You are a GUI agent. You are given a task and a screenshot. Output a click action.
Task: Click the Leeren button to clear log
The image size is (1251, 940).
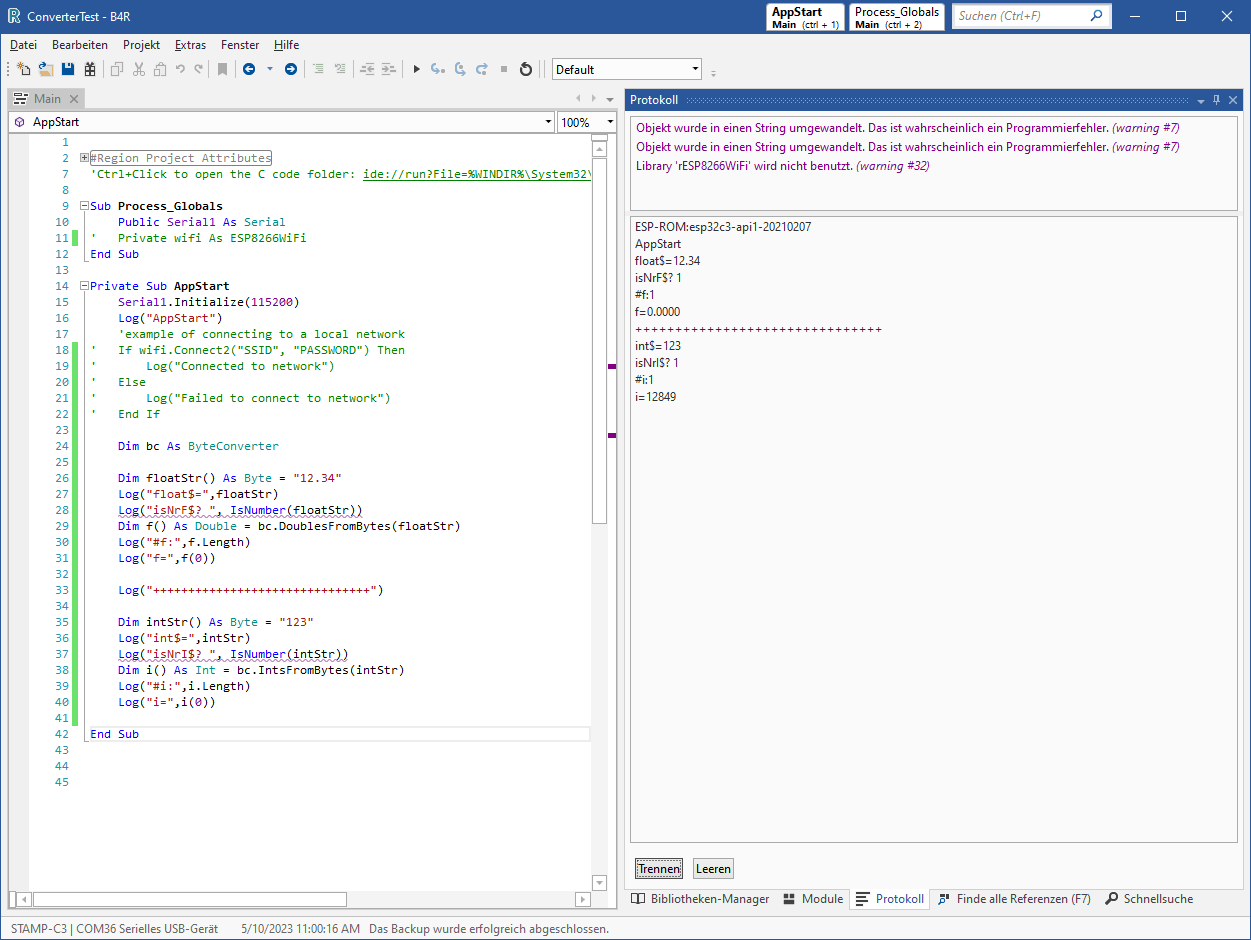pyautogui.click(x=713, y=869)
